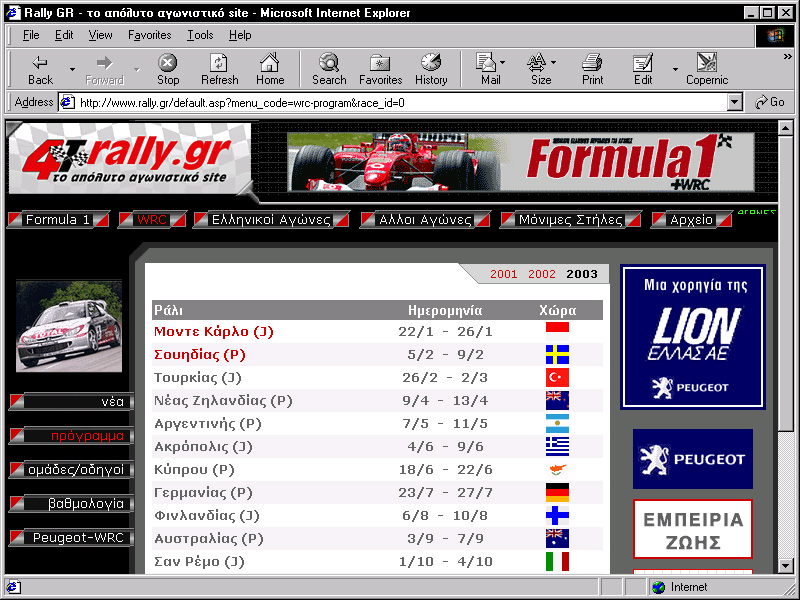Click the Greece flag in Ακρόπολις row
This screenshot has height=600, width=800.
pos(557,446)
